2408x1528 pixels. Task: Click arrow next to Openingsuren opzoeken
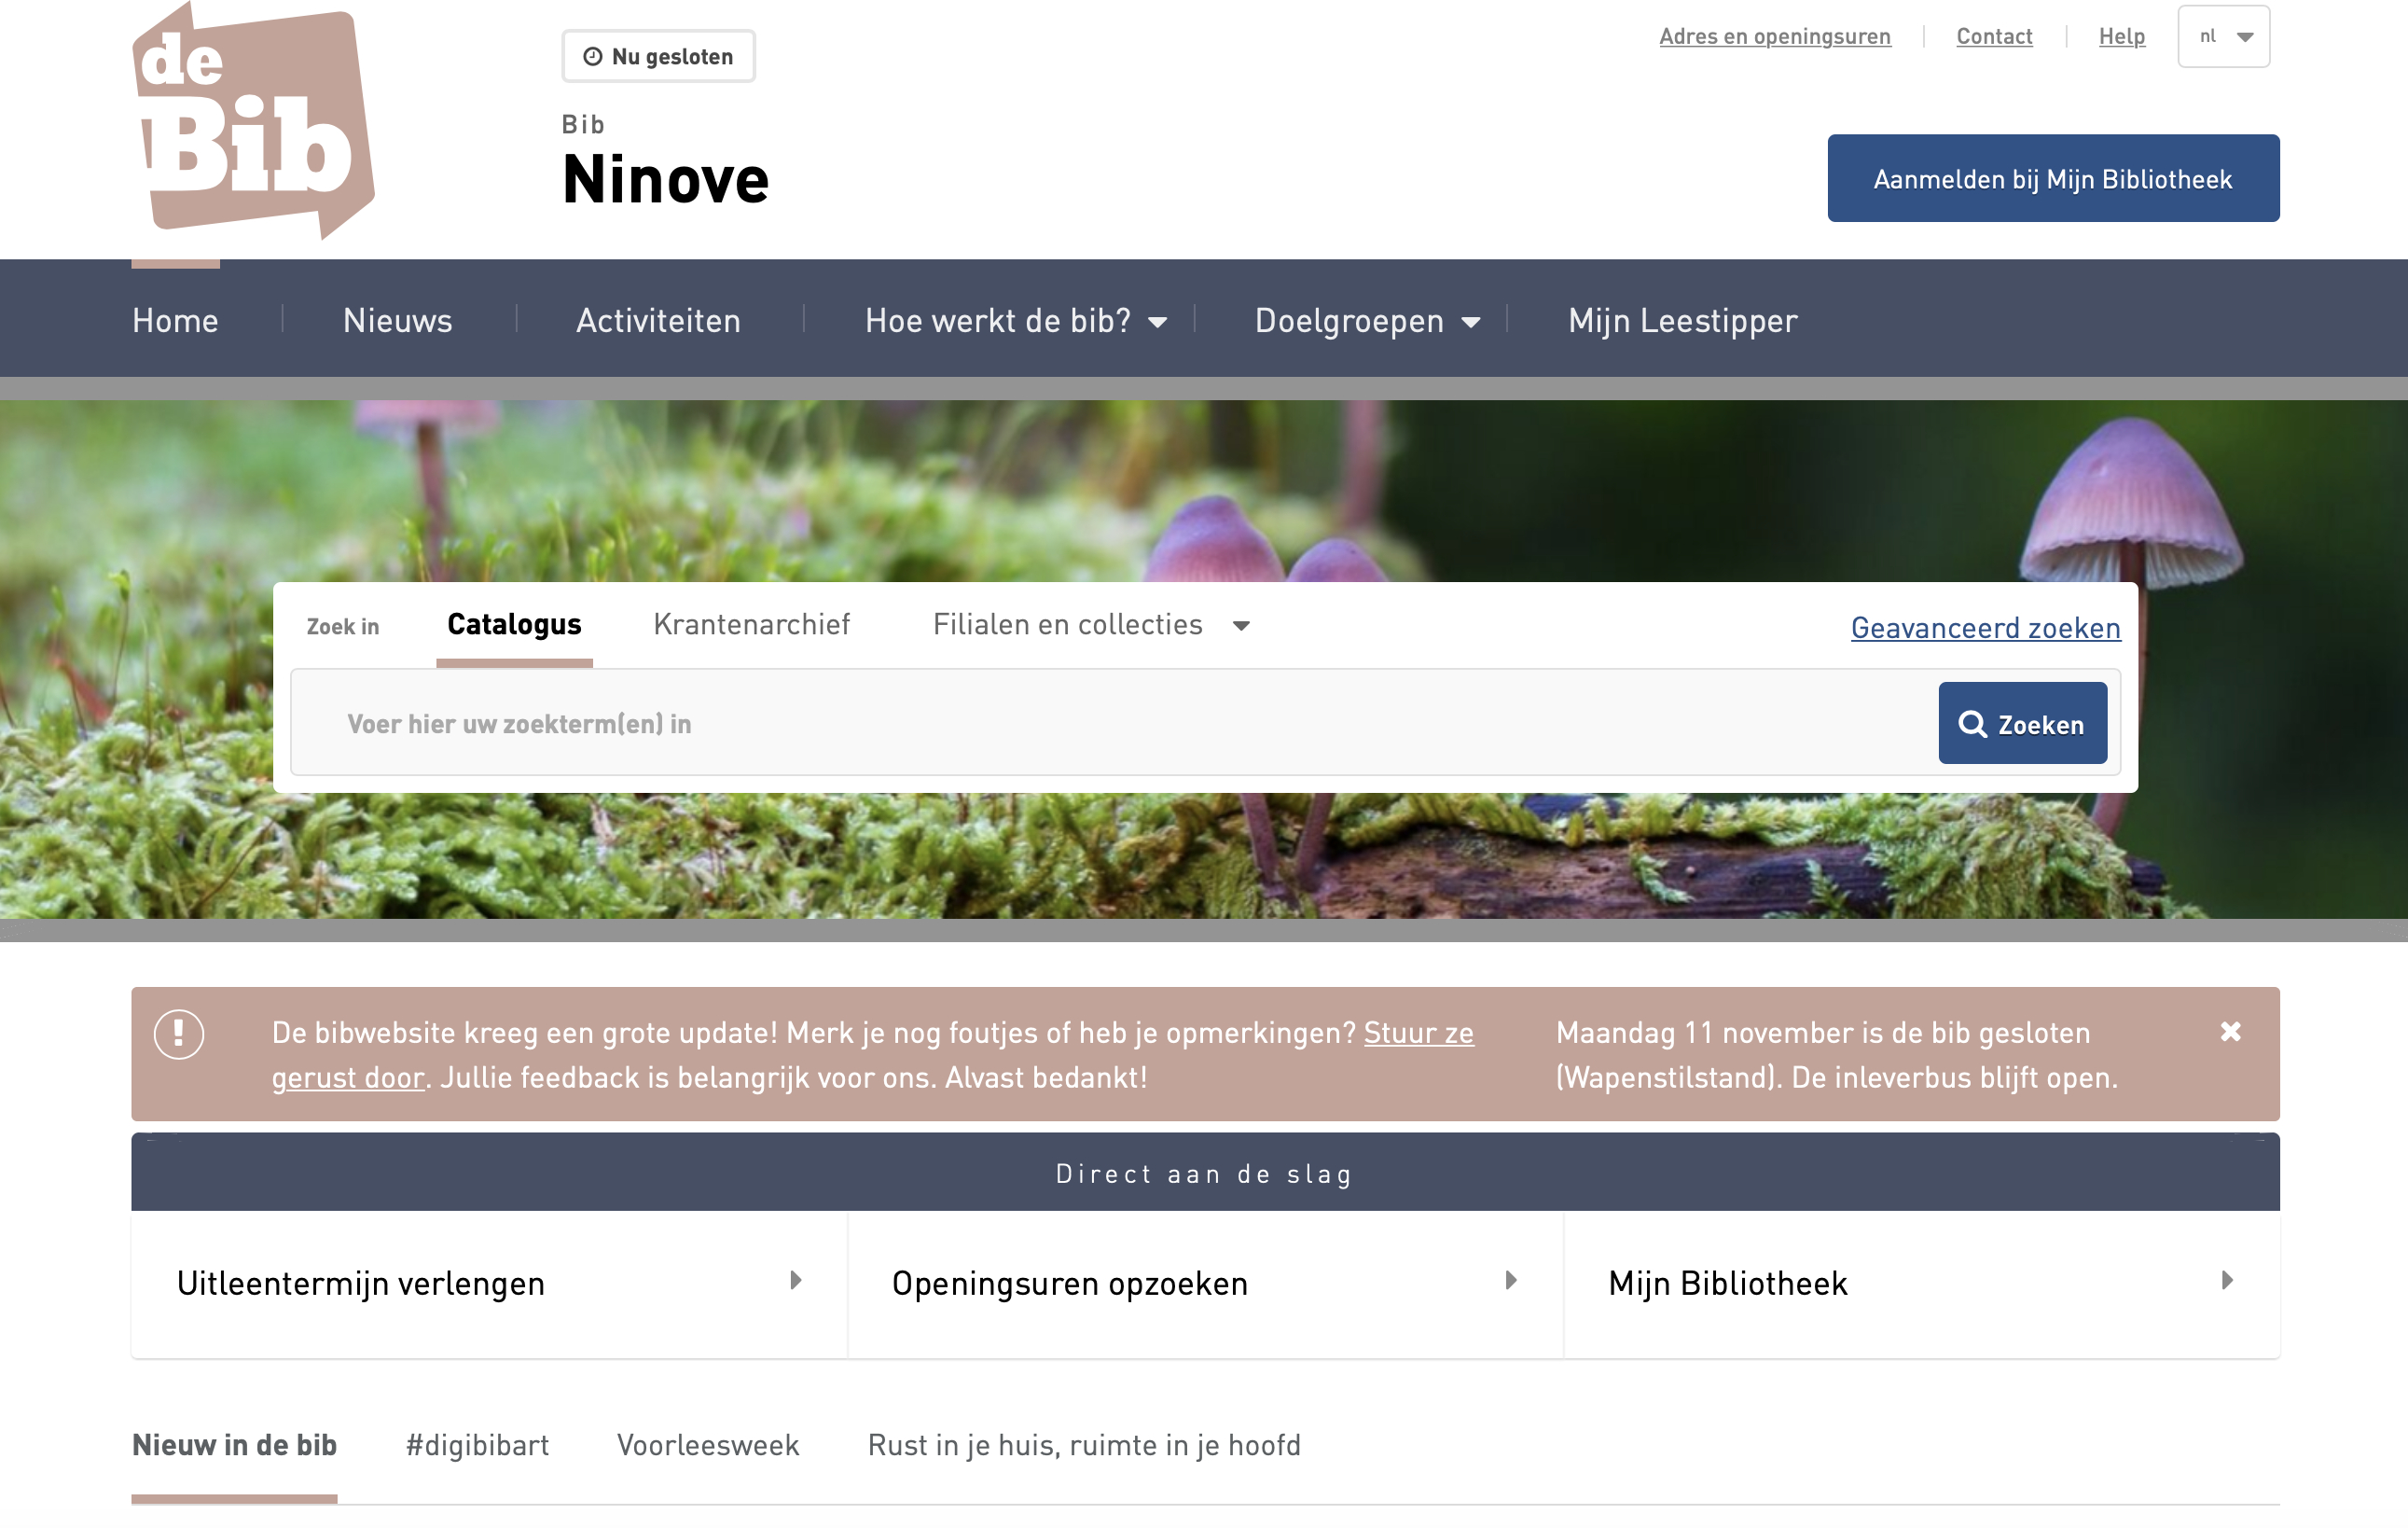pyautogui.click(x=1511, y=1280)
